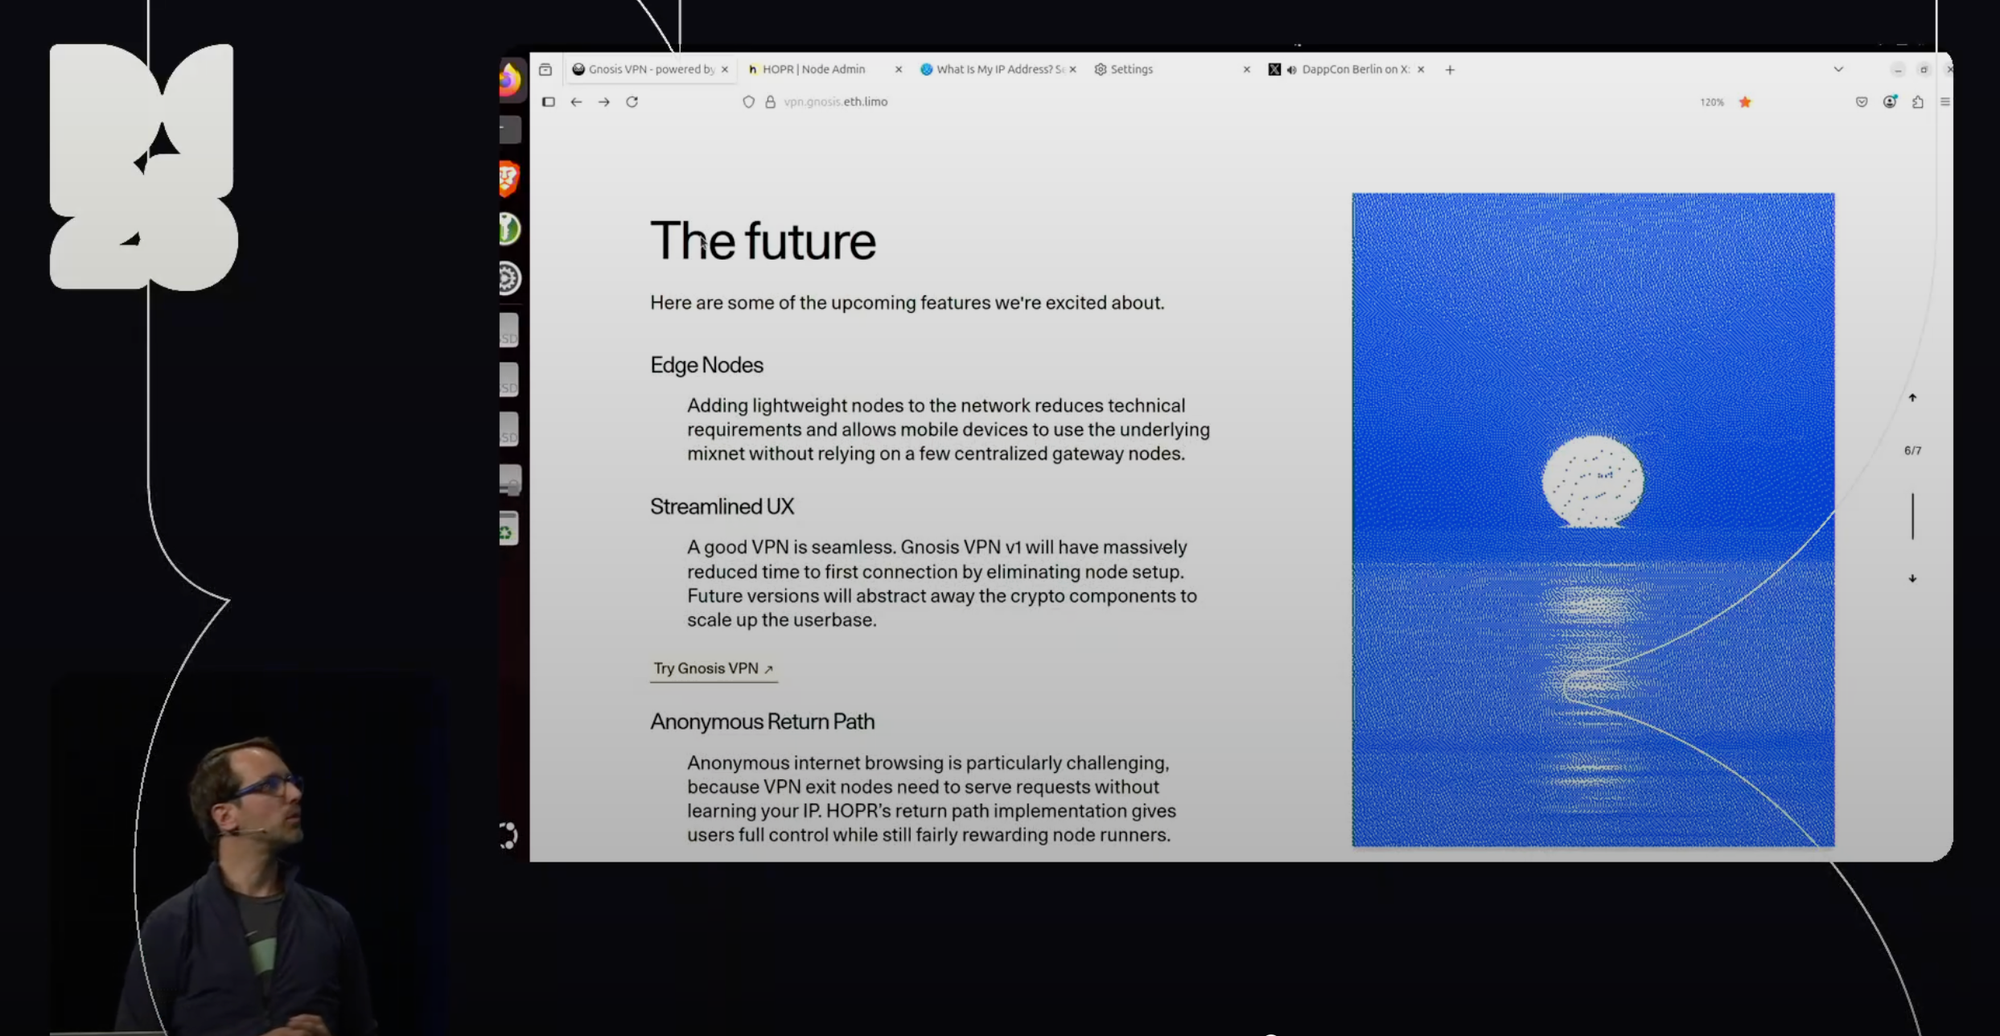Viewport: 2000px width, 1036px height.
Task: Reload the Gnosis VPN page
Action: (632, 102)
